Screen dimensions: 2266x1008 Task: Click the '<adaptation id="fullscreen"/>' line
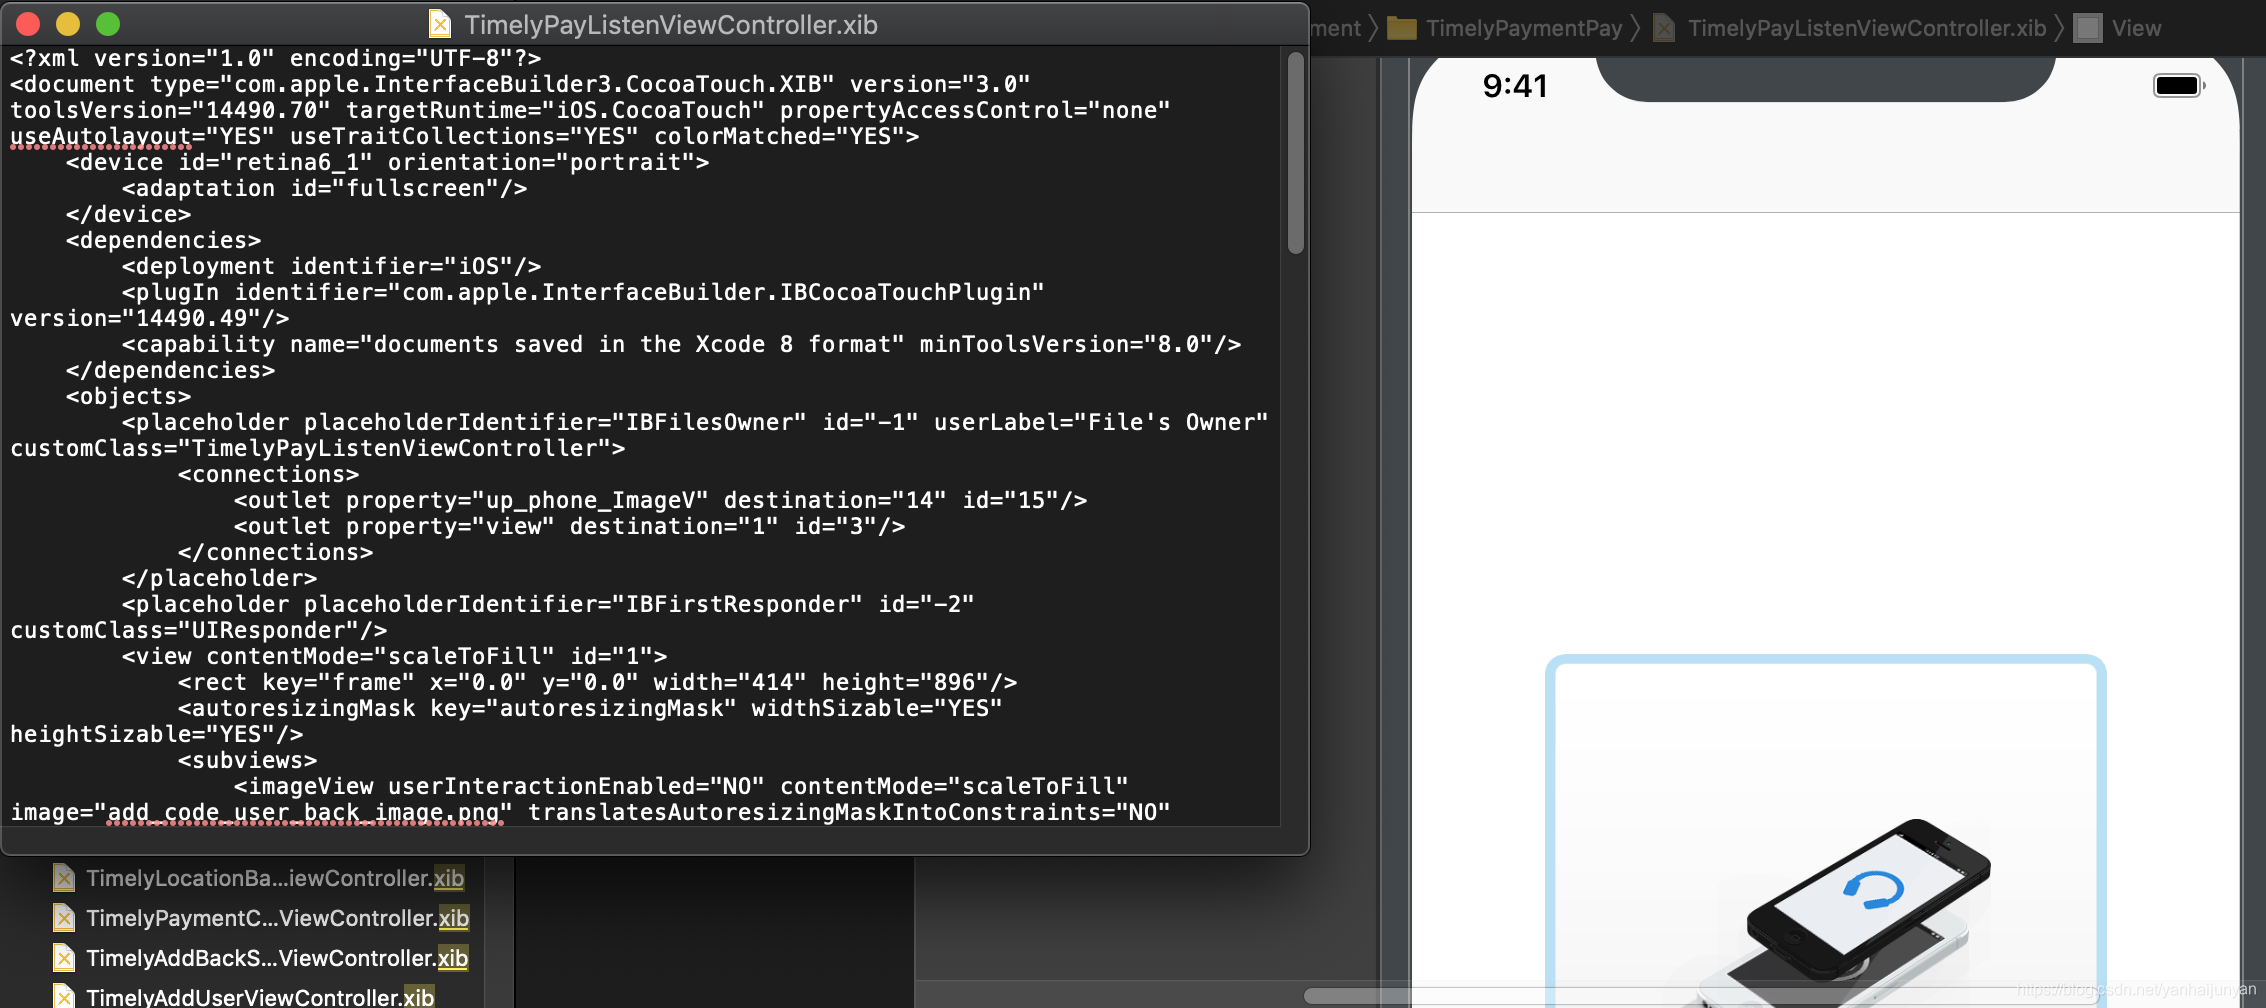(x=324, y=188)
